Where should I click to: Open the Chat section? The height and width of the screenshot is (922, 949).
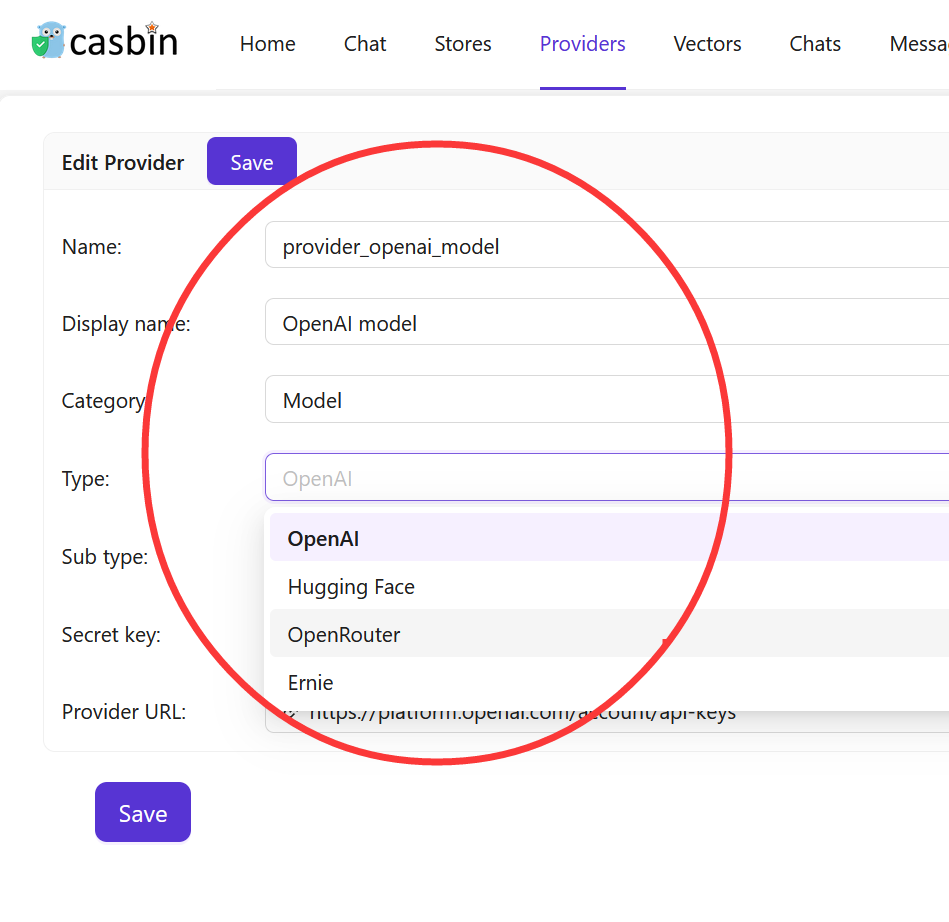tap(364, 43)
